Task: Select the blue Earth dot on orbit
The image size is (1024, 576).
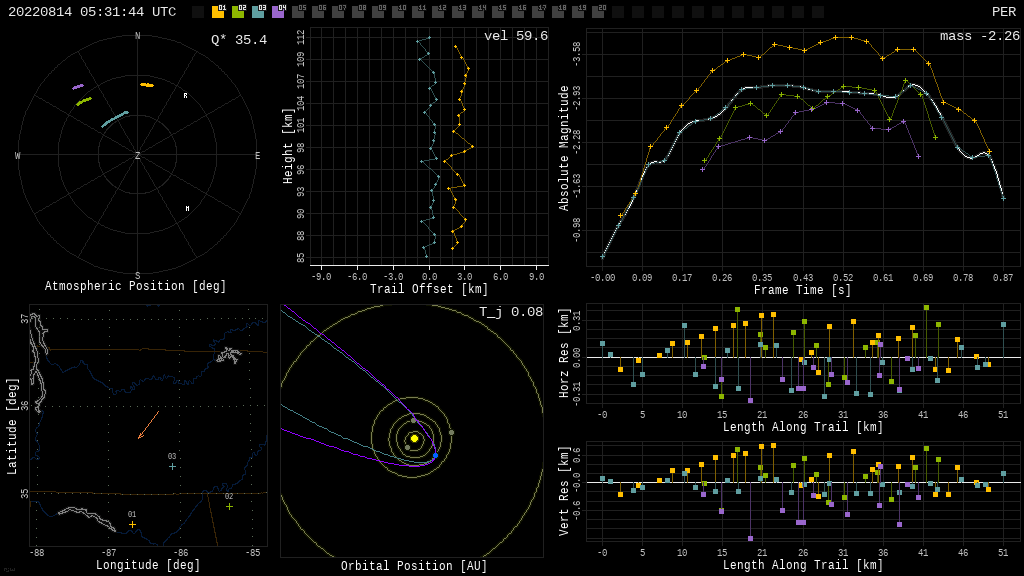Action: pyautogui.click(x=435, y=456)
